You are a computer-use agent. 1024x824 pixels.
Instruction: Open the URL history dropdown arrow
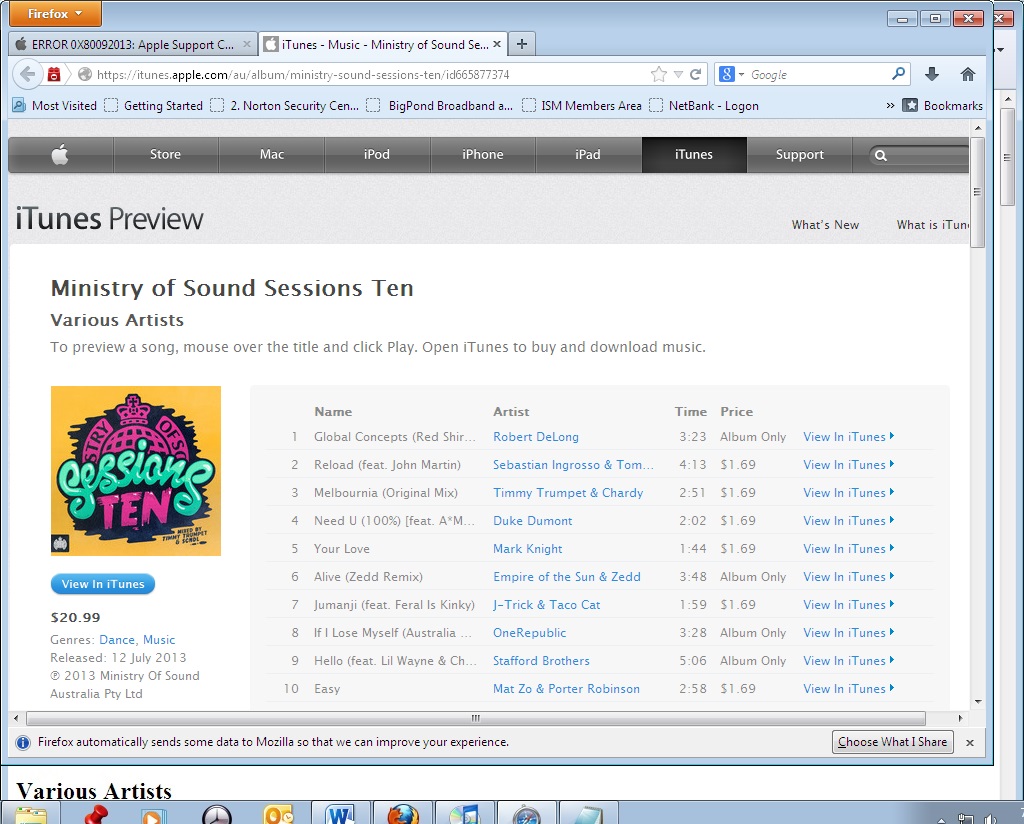tap(679, 74)
